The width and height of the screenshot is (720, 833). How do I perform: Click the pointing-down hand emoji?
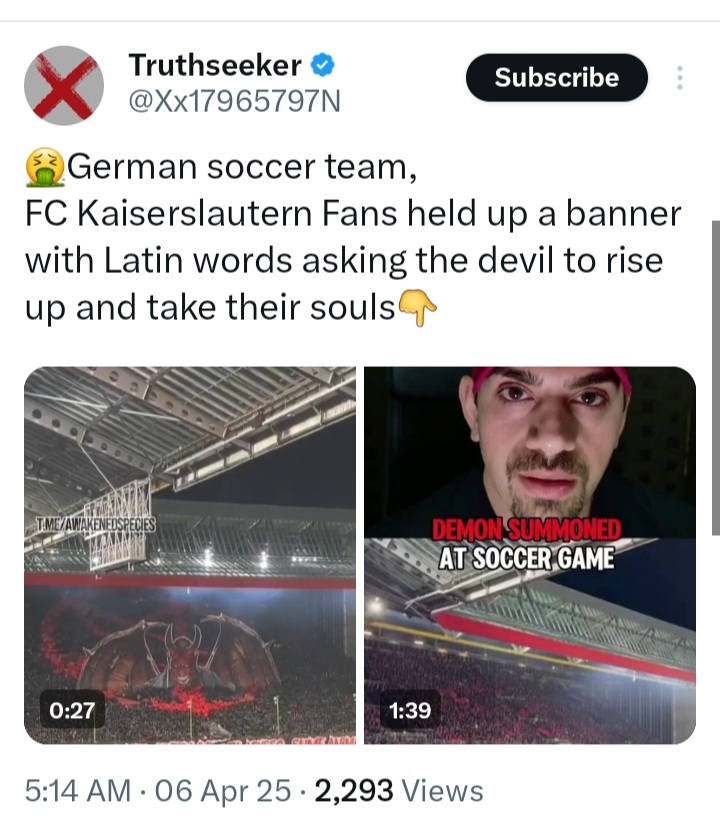[x=418, y=308]
